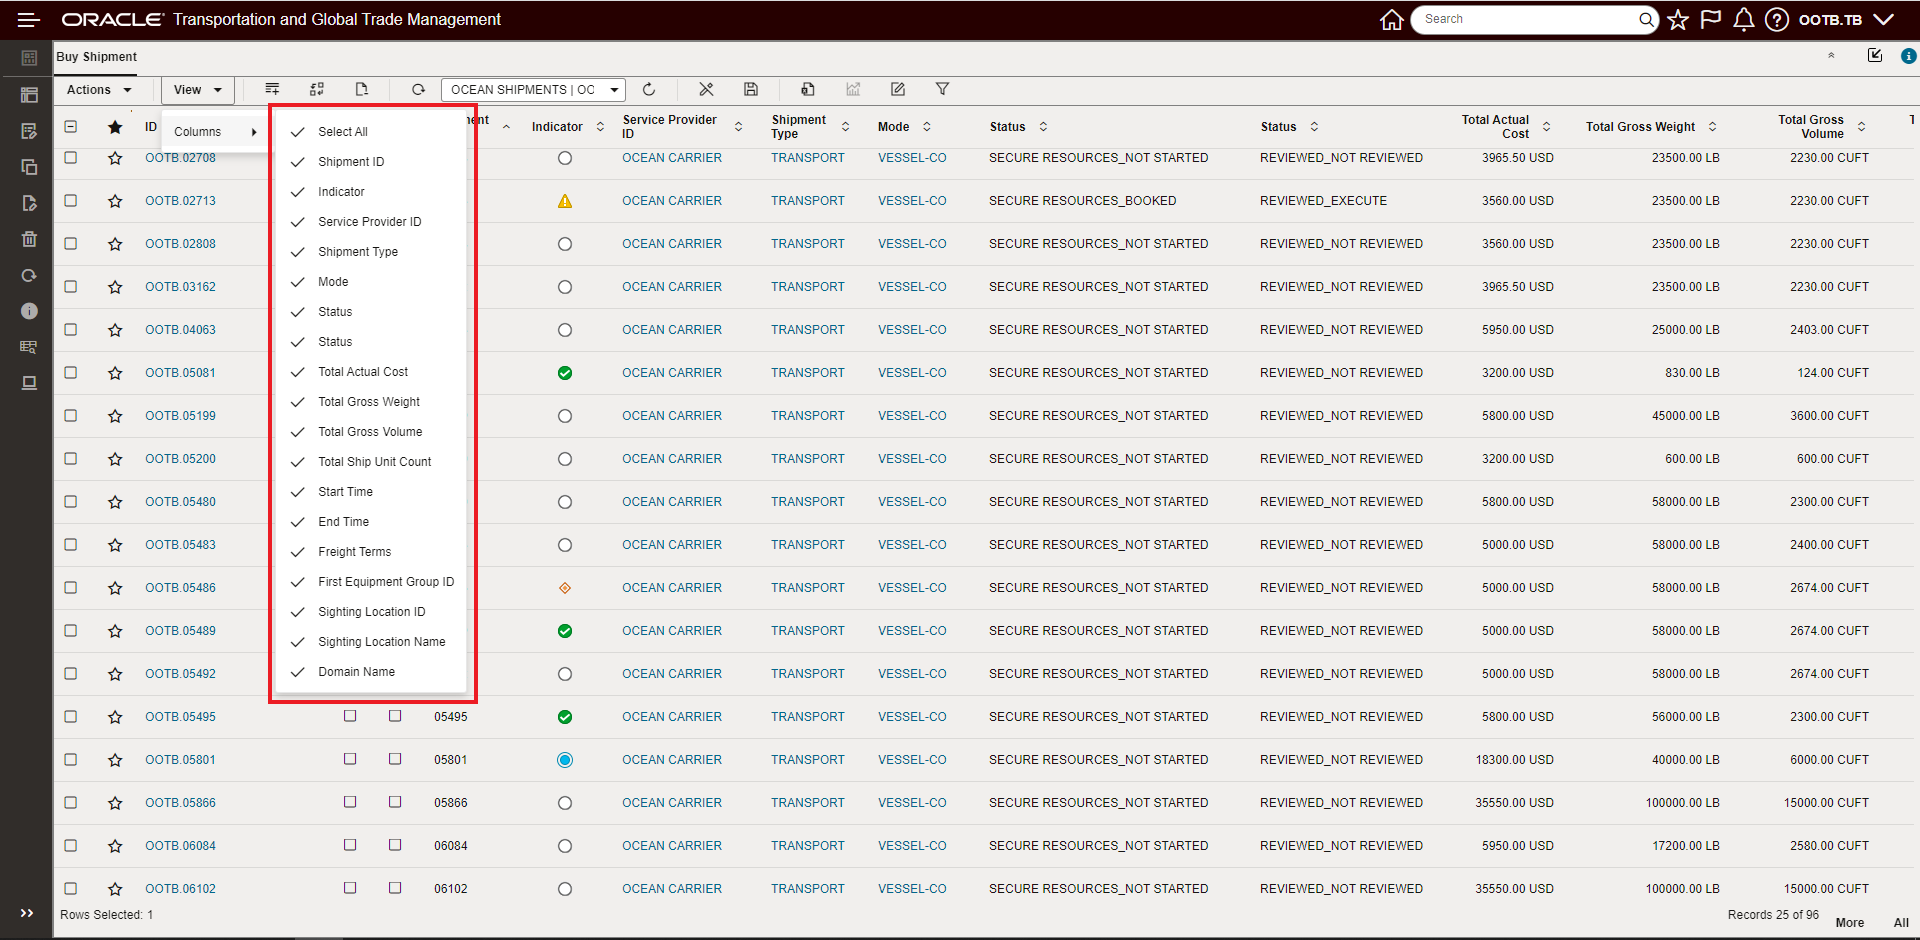Click the refresh query toolbar icon
Viewport: 1920px width, 940px height.
tap(649, 89)
